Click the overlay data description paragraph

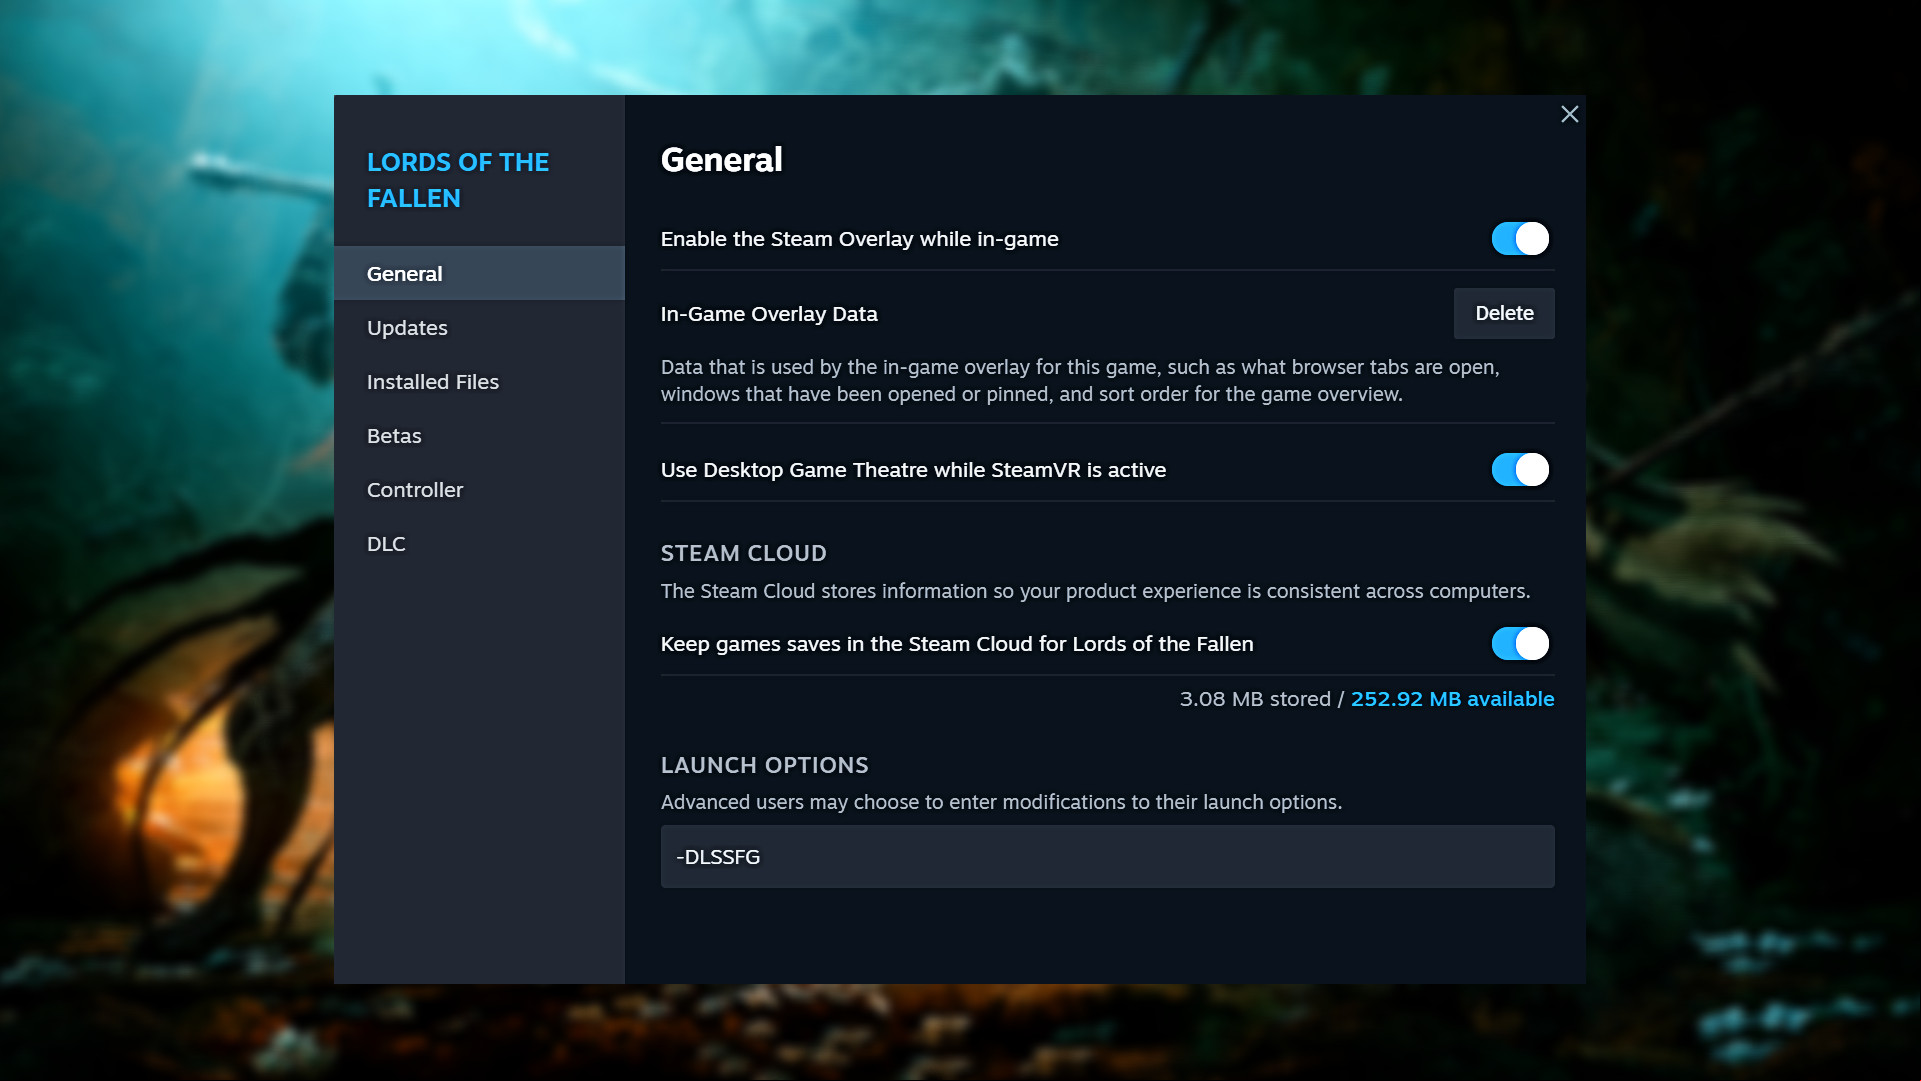(1080, 381)
